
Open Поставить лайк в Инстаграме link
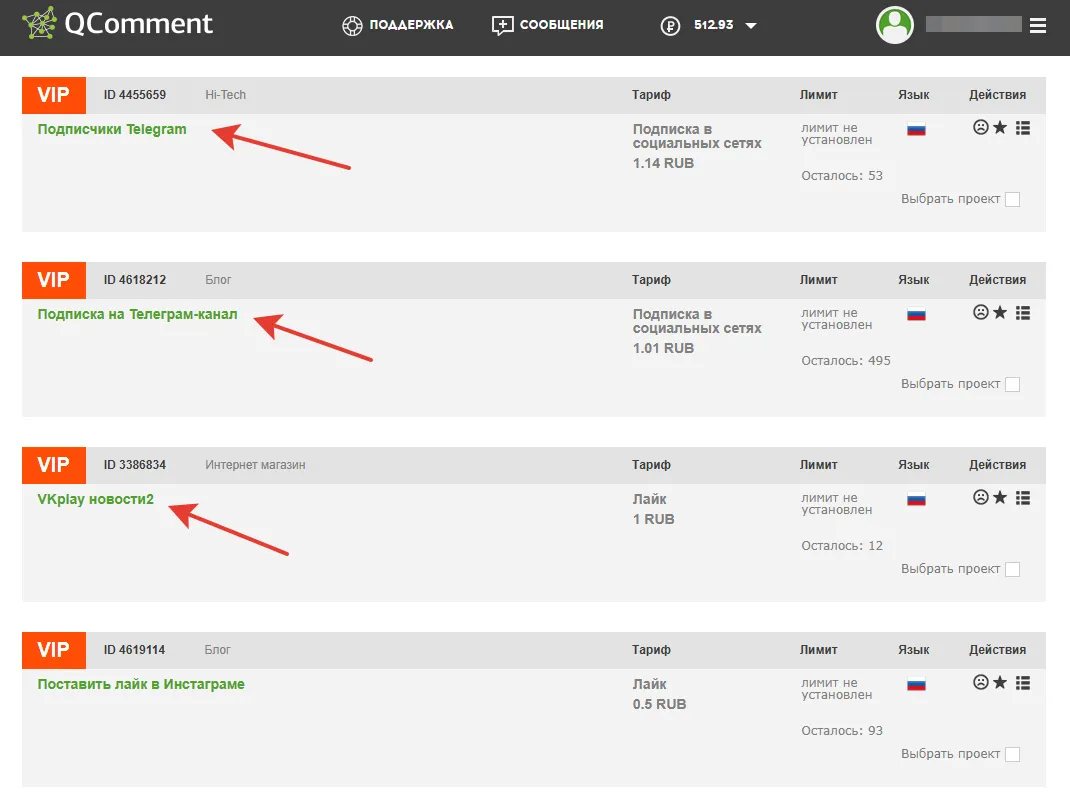[x=141, y=684]
